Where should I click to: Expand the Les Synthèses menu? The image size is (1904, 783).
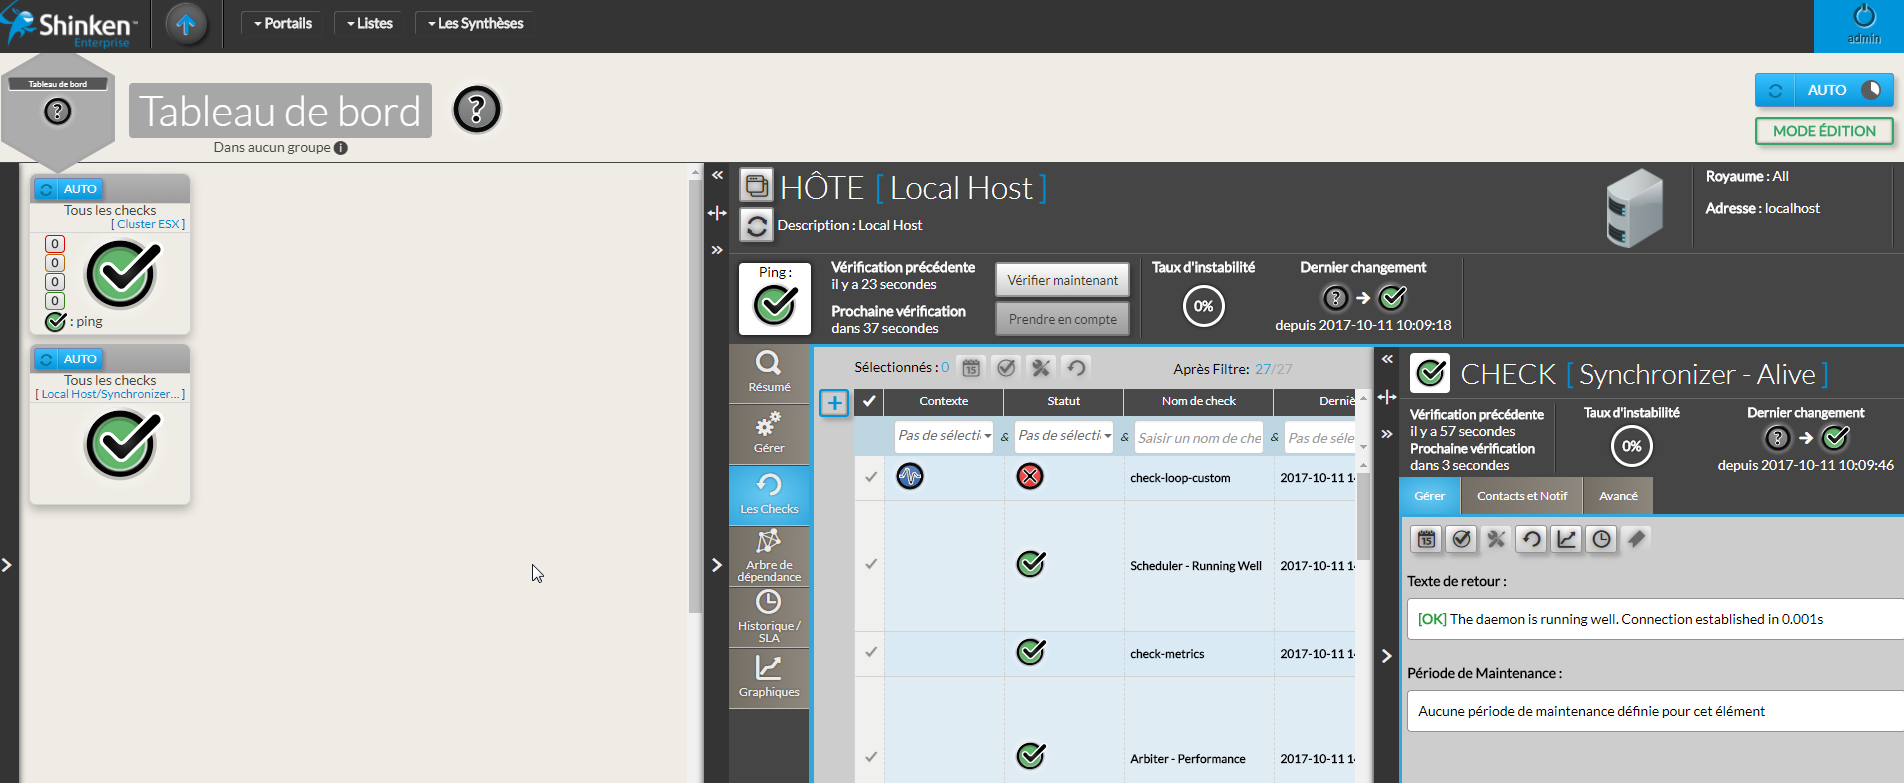[x=476, y=23]
